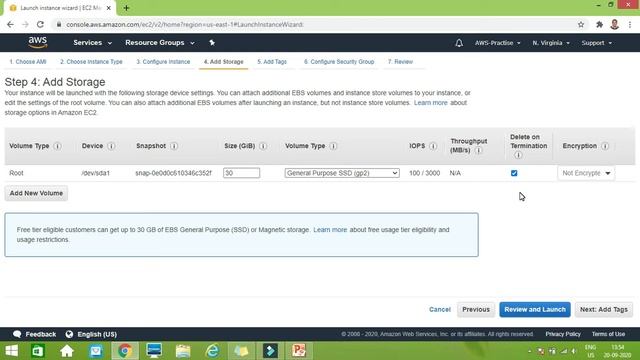Viewport: 640px width, 360px height.
Task: Open the pin shortcuts icon in navbar
Action: click(x=212, y=42)
